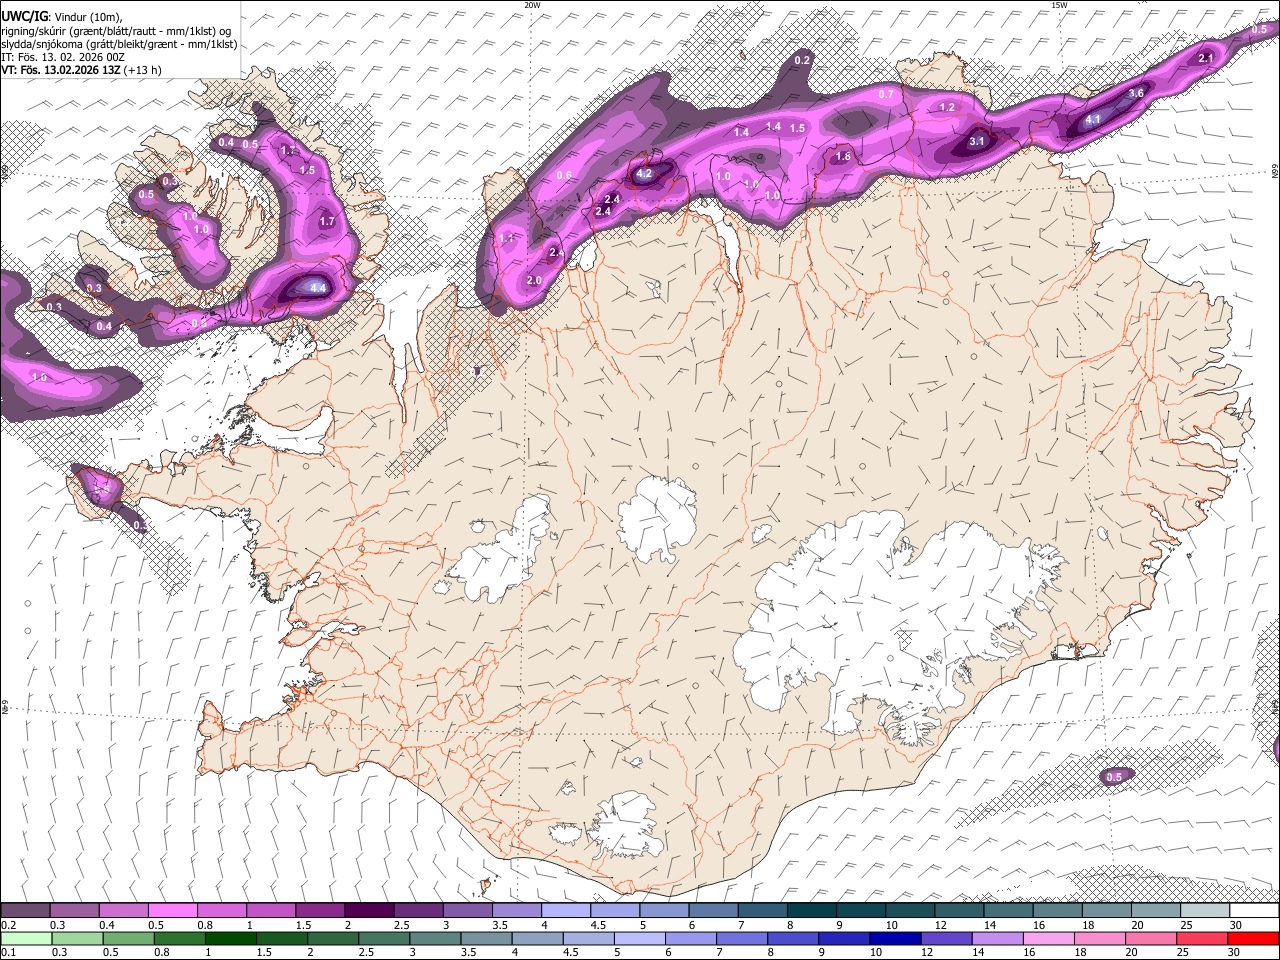
Task: Click the 3.1 snowfall value label
Action: (977, 142)
